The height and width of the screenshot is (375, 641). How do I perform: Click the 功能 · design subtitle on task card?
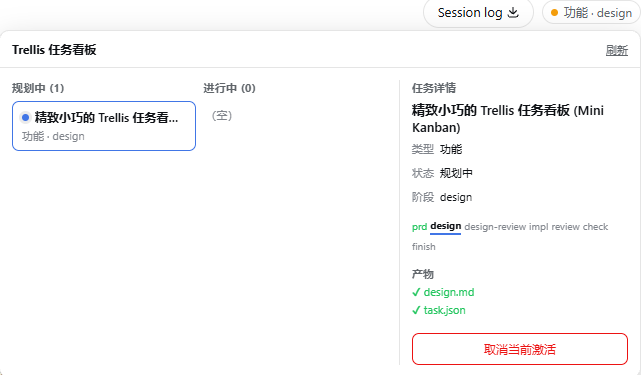(53, 136)
